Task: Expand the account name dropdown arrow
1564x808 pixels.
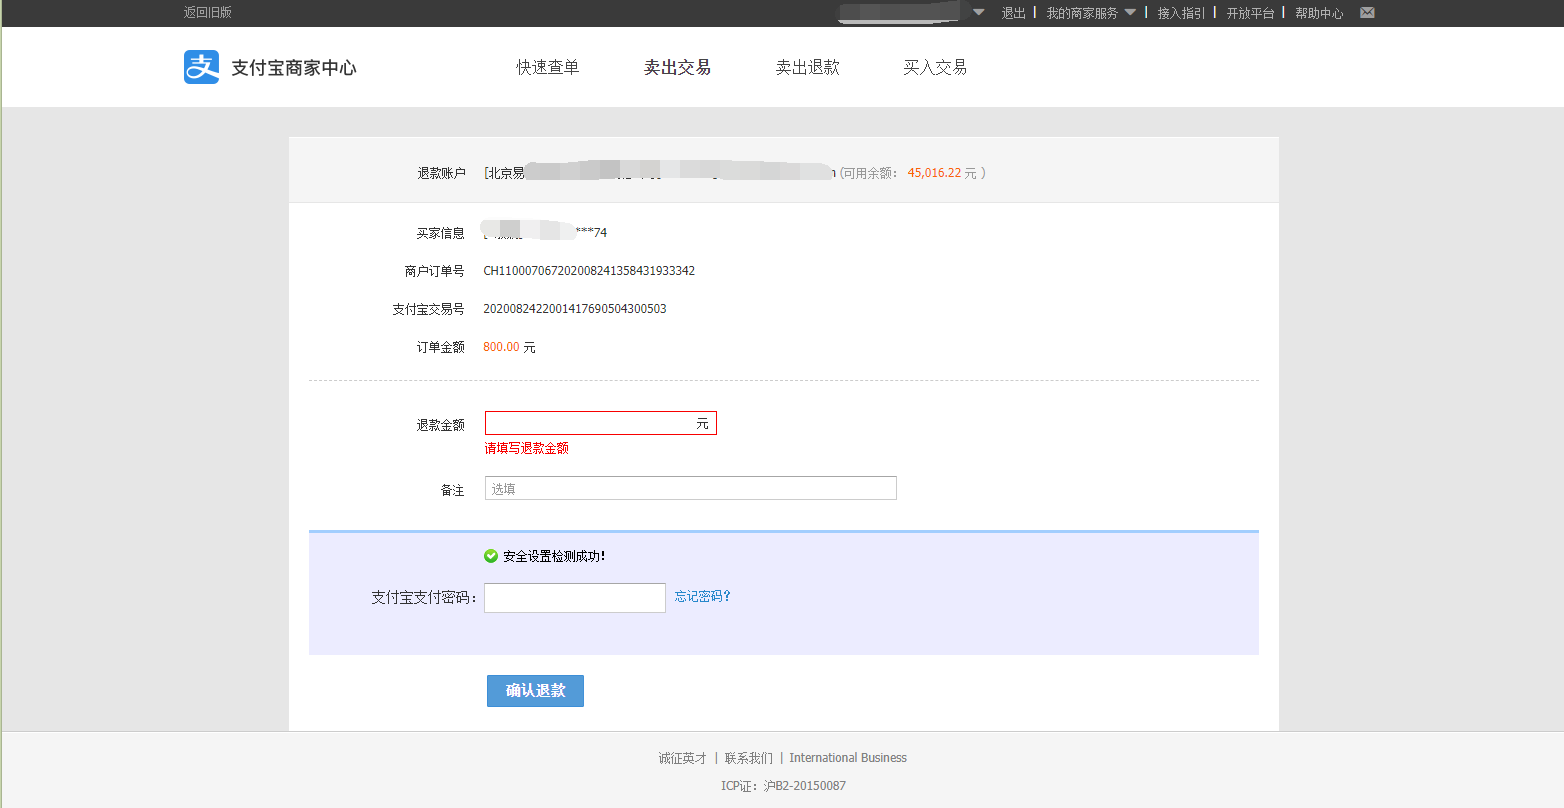Action: pos(979,13)
